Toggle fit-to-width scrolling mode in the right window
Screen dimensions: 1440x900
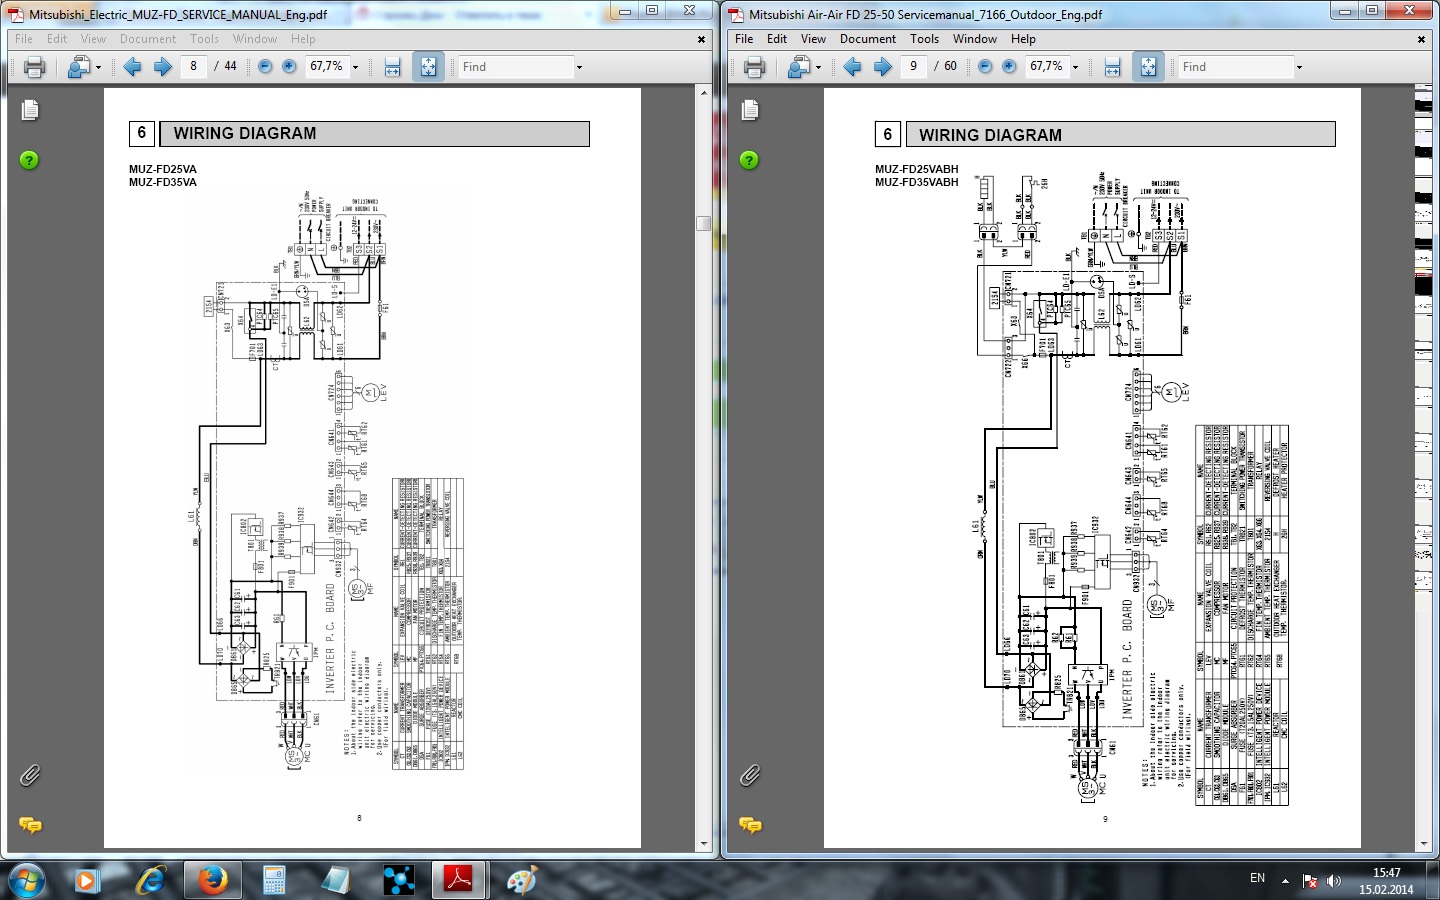tap(1112, 67)
